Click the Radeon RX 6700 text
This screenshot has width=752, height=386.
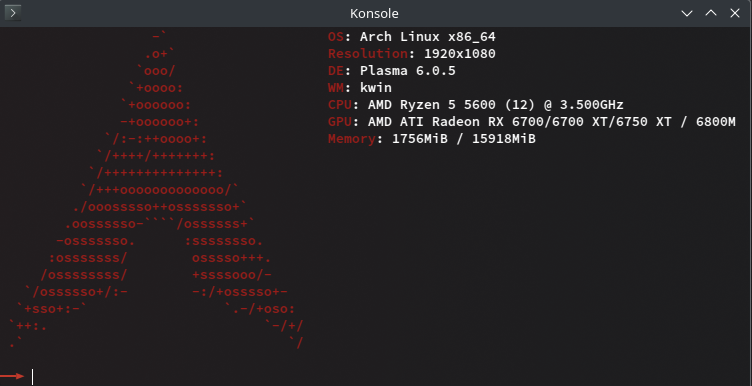pyautogui.click(x=508, y=122)
